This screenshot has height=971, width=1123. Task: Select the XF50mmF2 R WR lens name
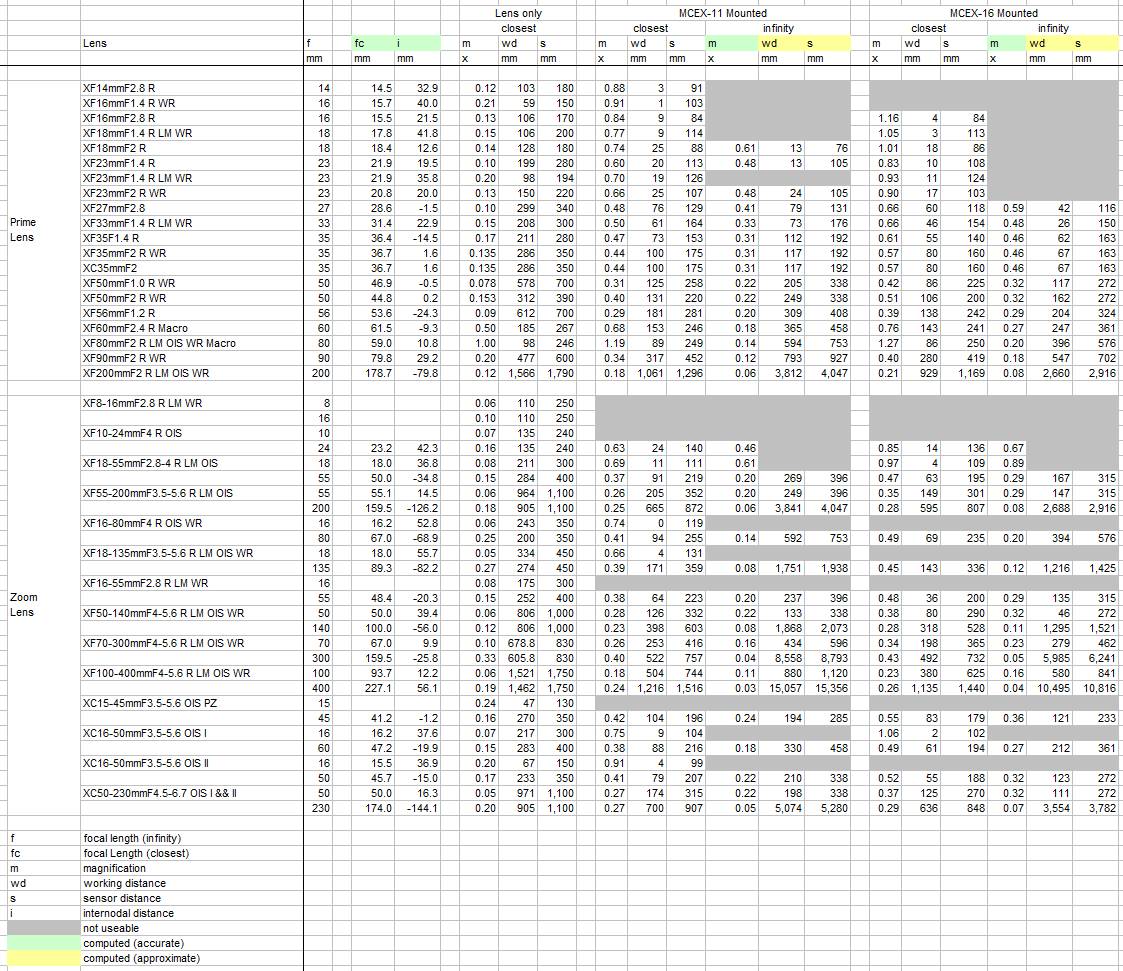click(191, 299)
